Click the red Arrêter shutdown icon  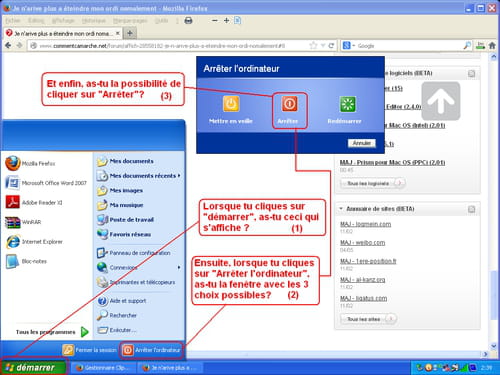(289, 104)
